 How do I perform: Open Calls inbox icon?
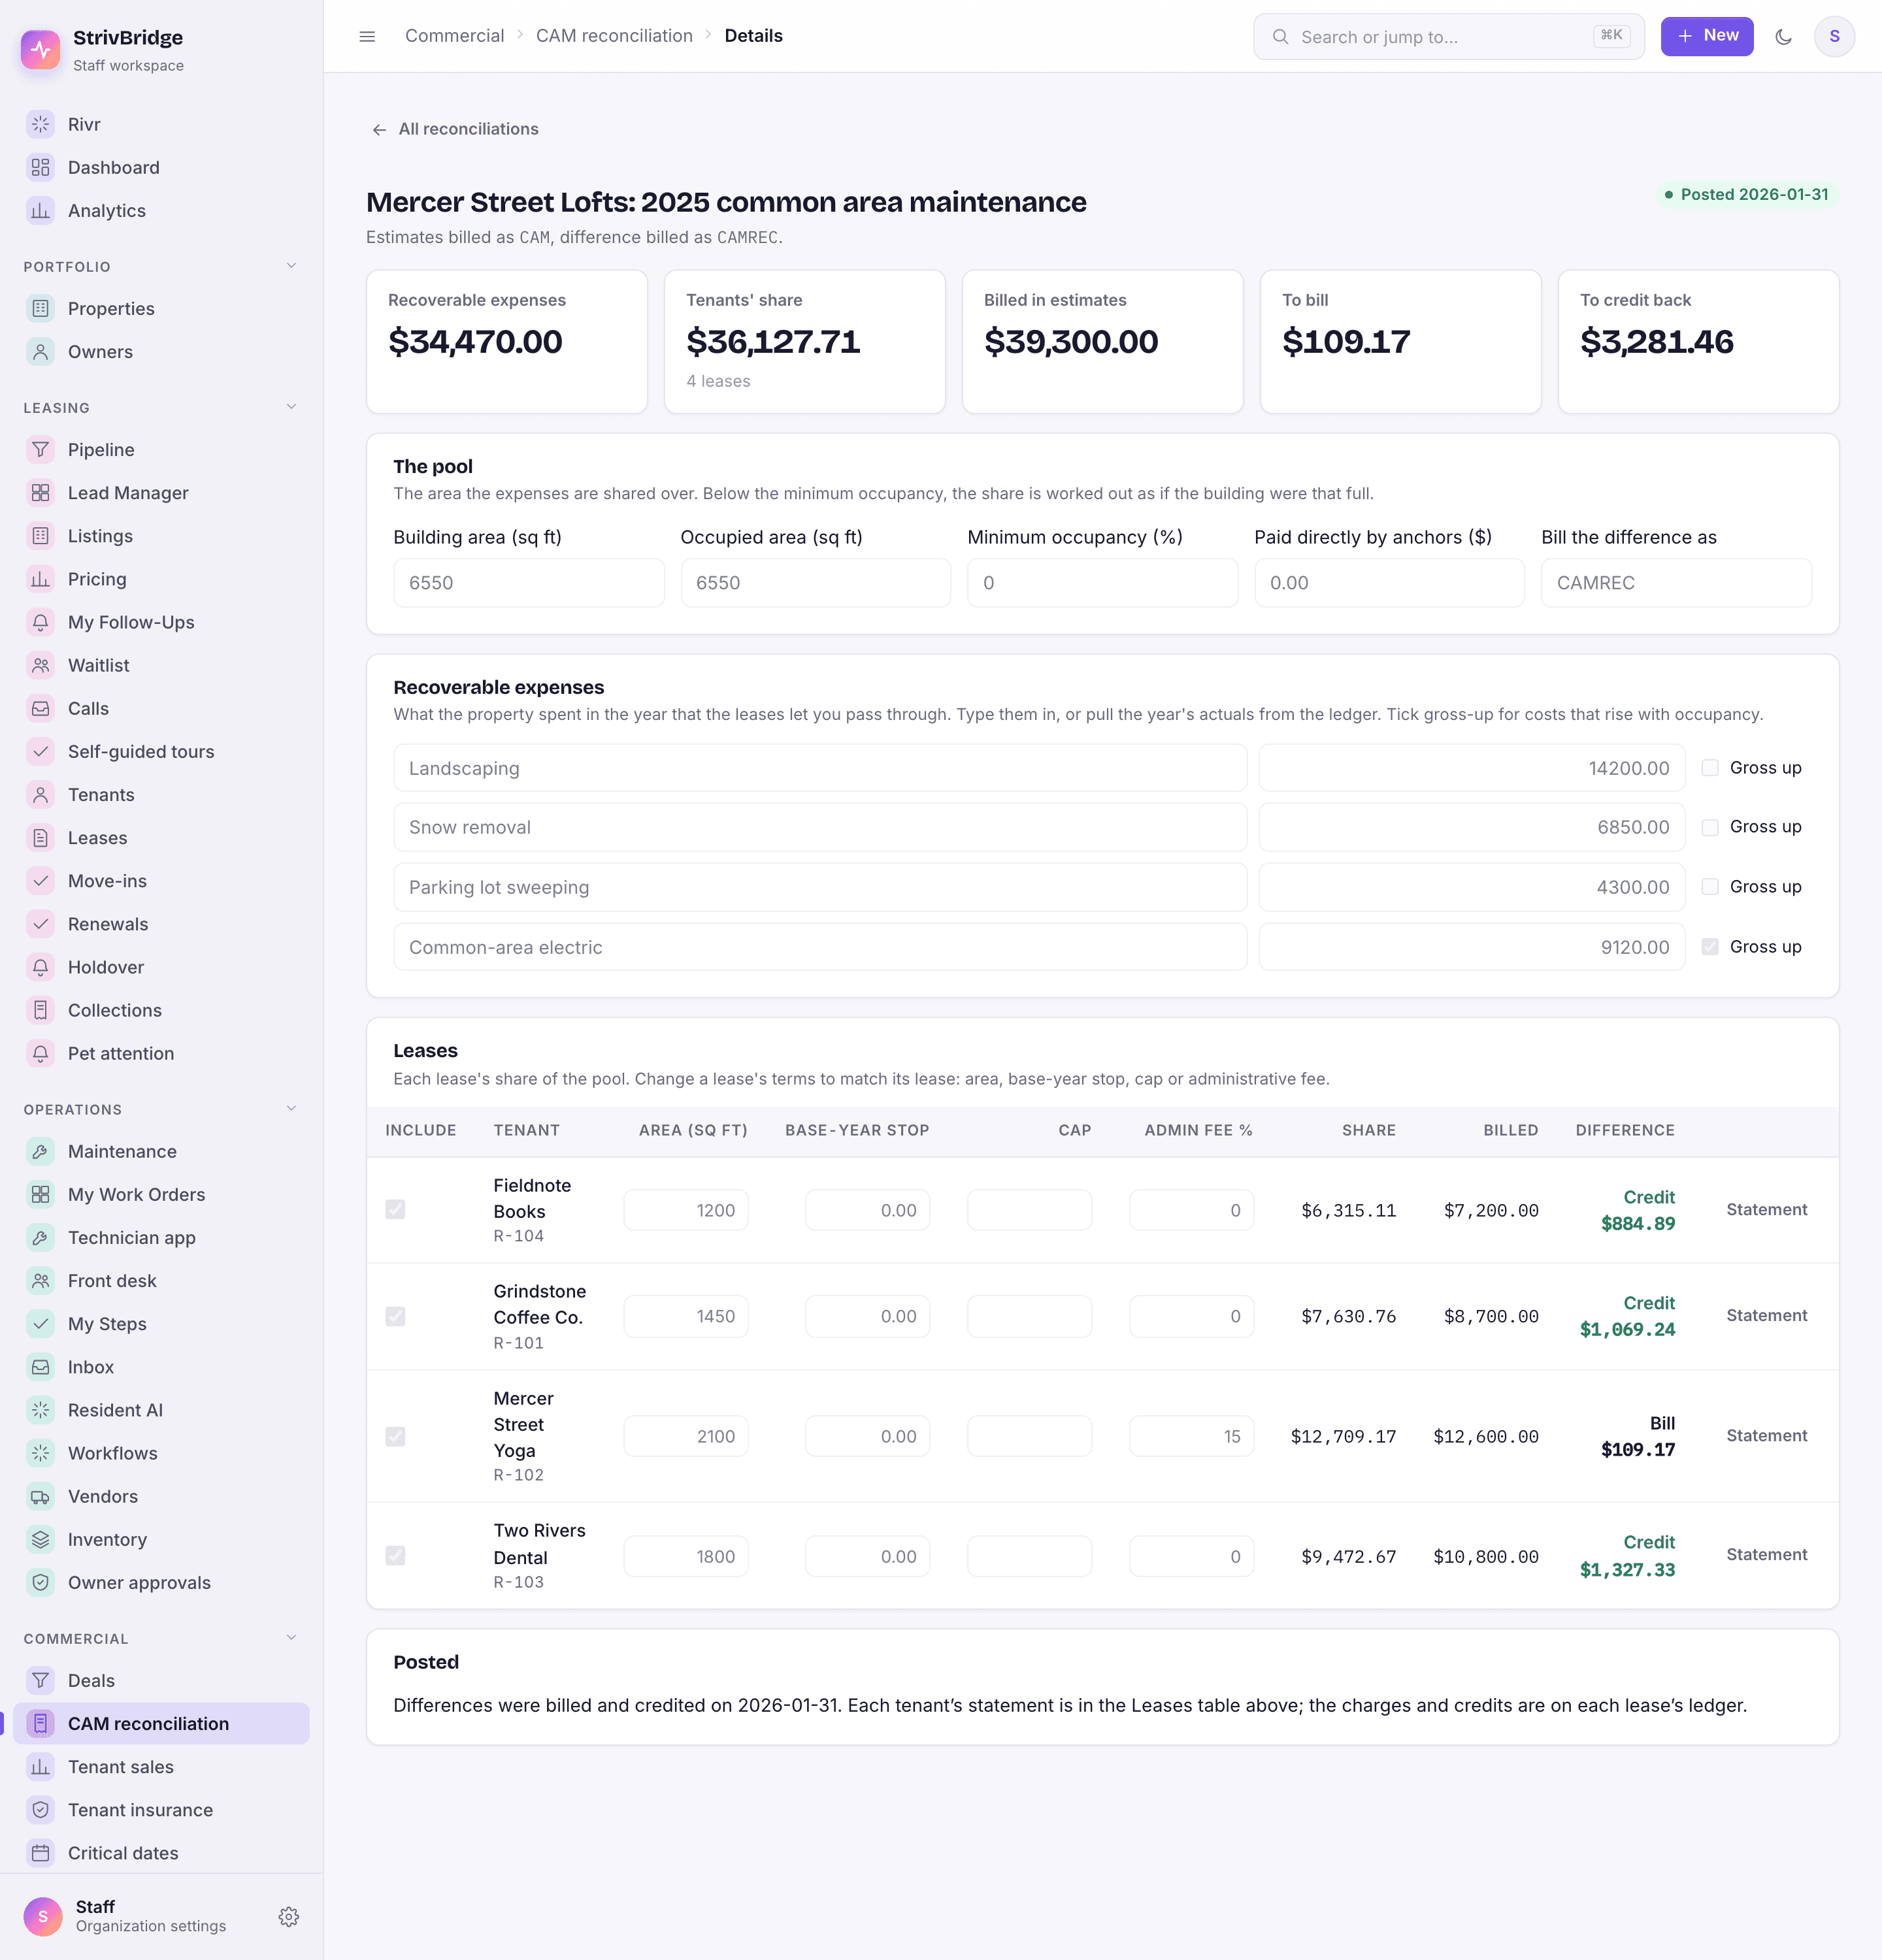click(x=40, y=708)
